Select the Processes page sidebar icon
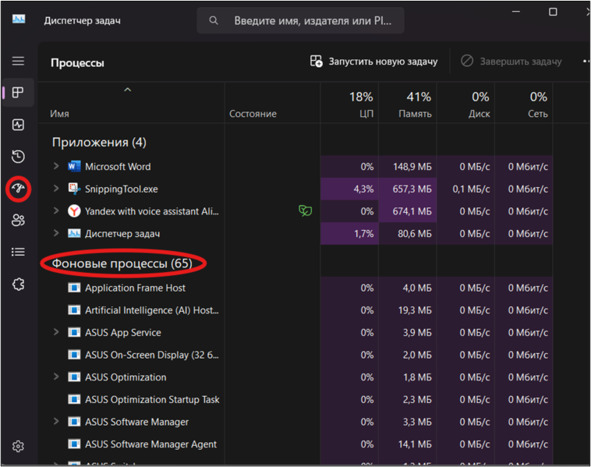Image resolution: width=591 pixels, height=467 pixels. (x=18, y=93)
